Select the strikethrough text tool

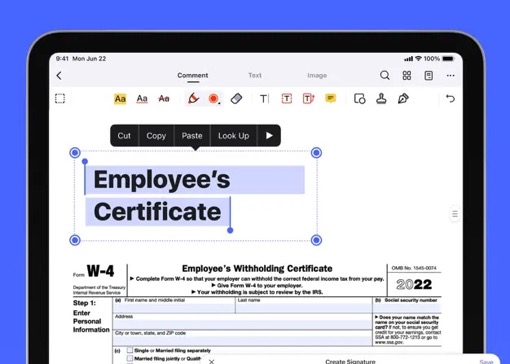point(164,99)
